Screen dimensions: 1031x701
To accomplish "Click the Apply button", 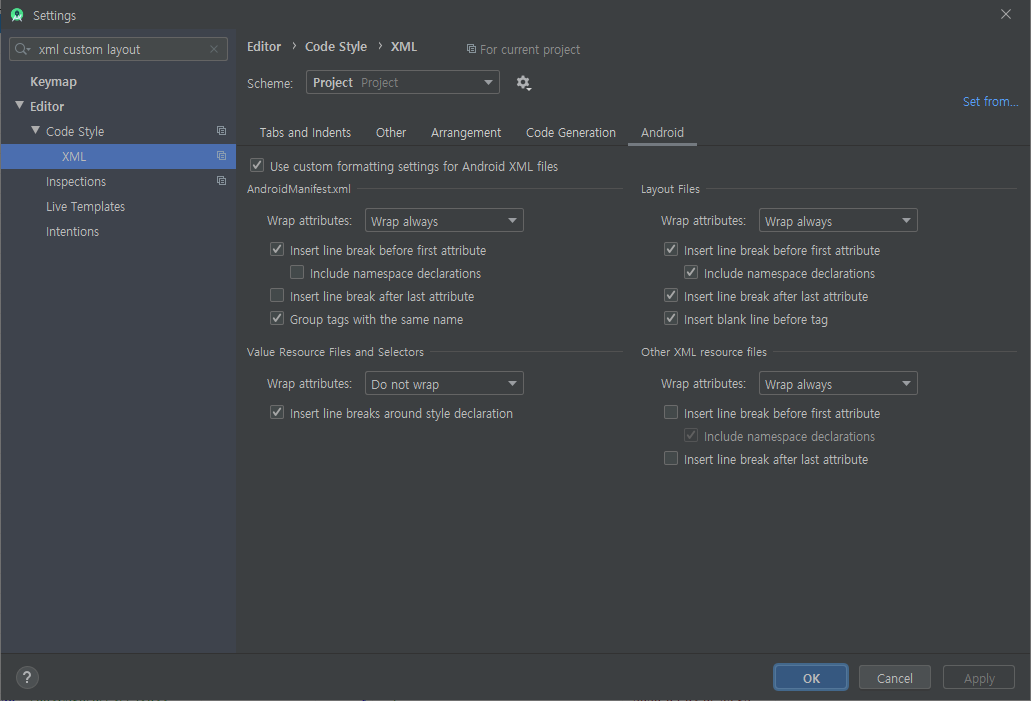I will pos(979,678).
